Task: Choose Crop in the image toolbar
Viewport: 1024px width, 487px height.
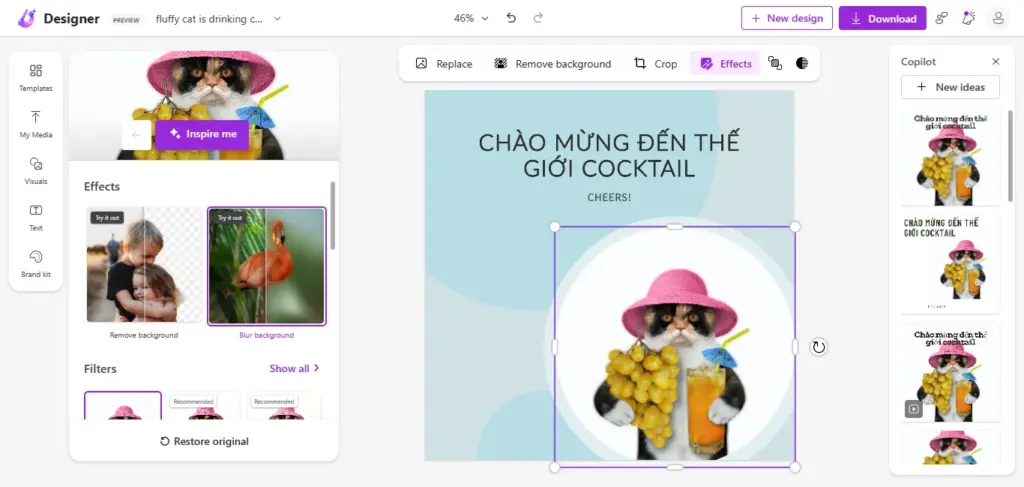Action: coord(655,64)
